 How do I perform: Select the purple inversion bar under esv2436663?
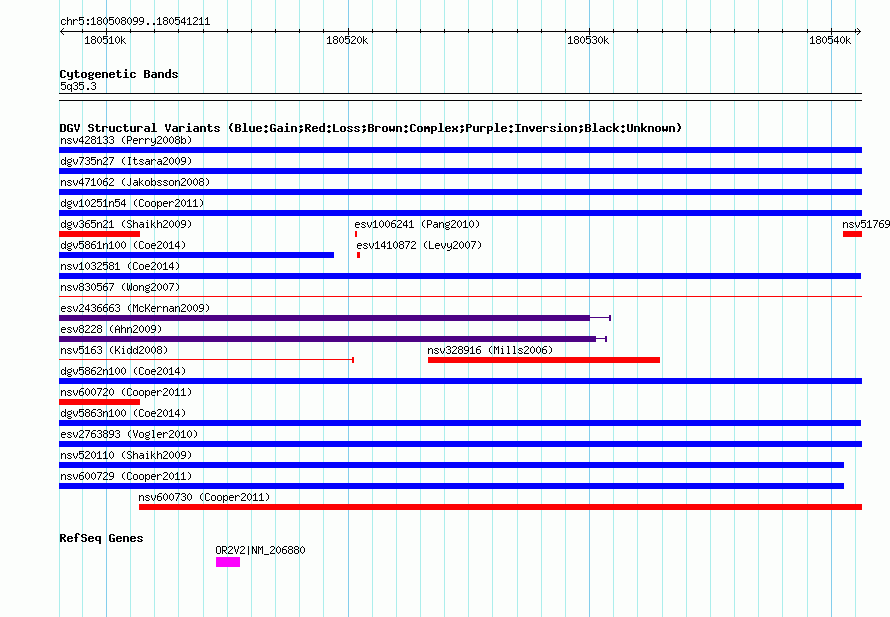click(x=335, y=318)
